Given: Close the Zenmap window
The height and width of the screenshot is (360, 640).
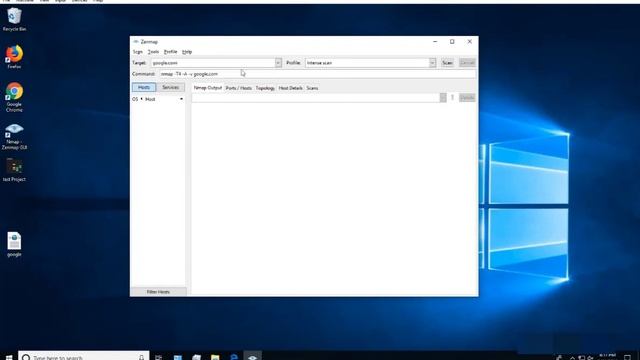Looking at the screenshot, I should pos(469,42).
